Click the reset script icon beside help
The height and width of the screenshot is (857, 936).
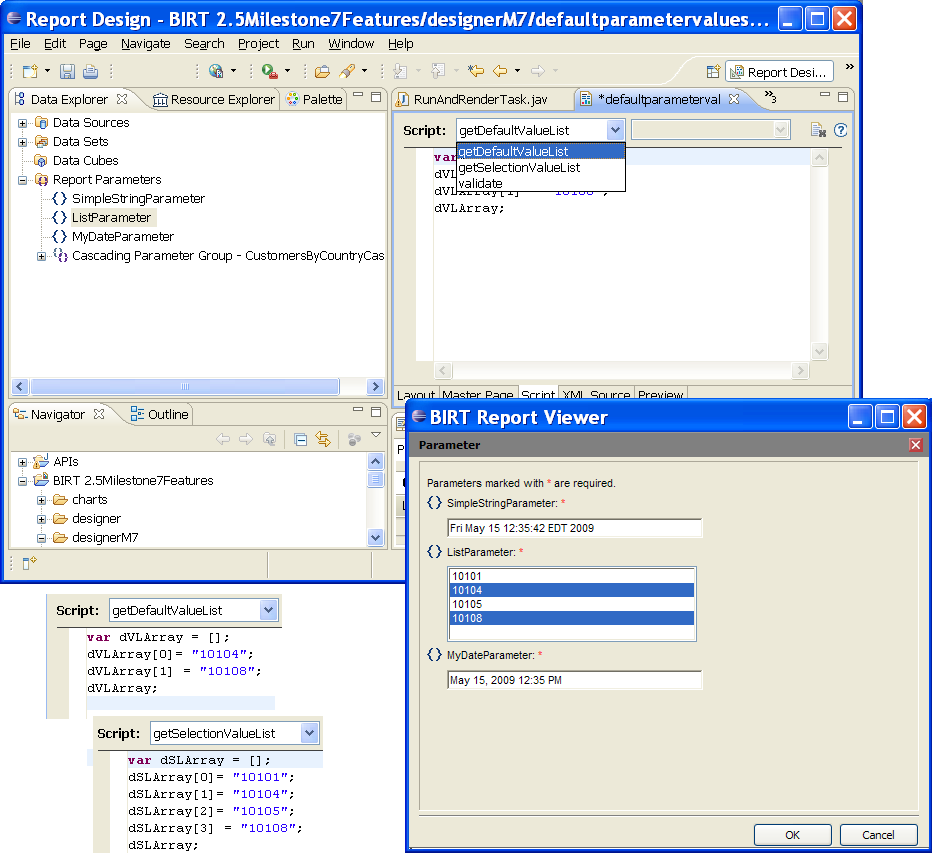(x=818, y=130)
